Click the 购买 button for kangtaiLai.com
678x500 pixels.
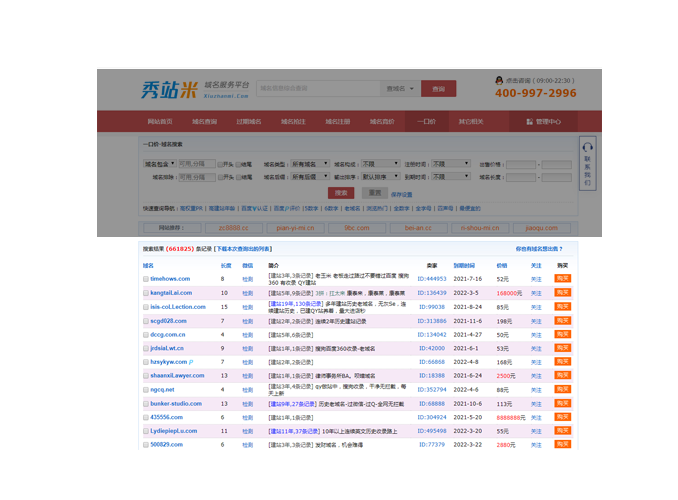(x=563, y=293)
